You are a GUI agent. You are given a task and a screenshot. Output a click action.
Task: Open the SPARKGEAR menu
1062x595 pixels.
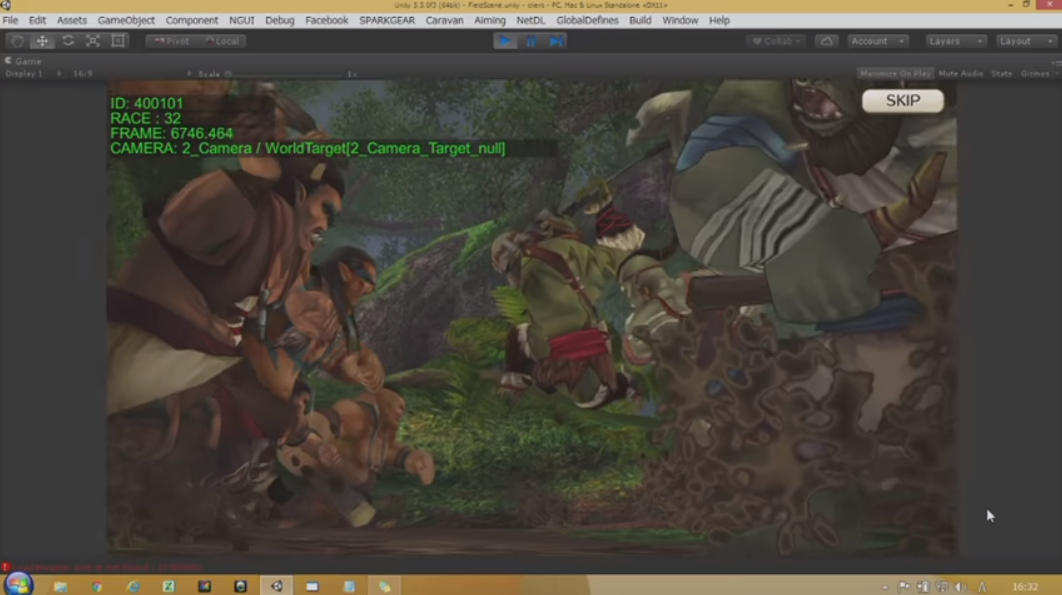coord(387,20)
